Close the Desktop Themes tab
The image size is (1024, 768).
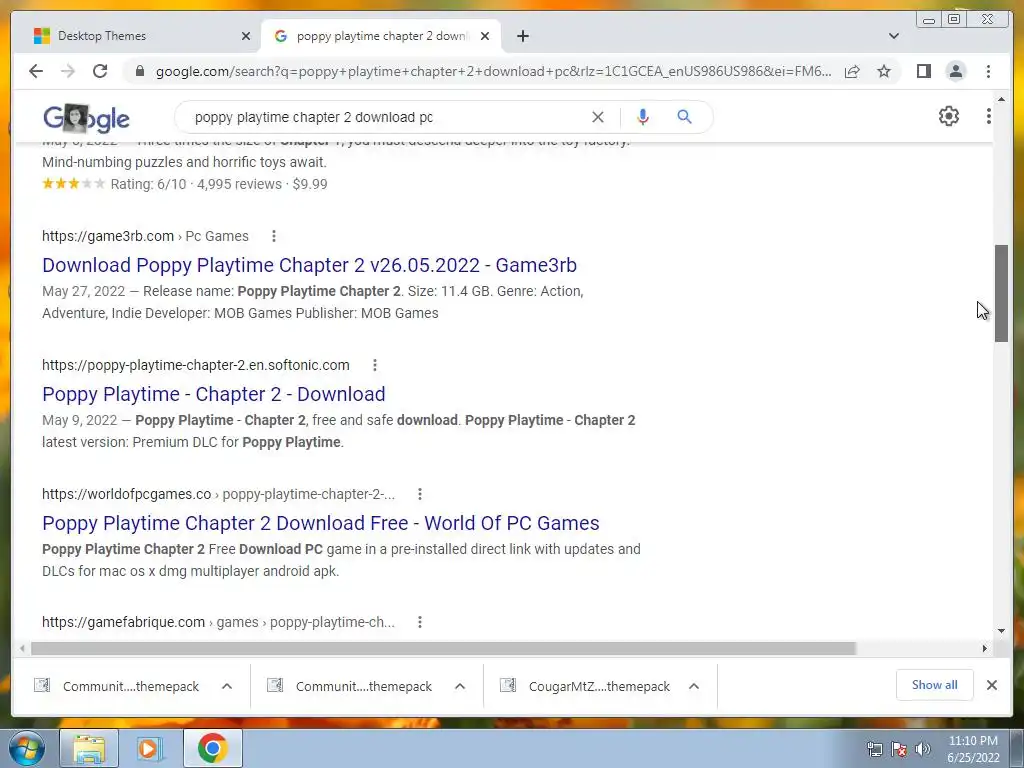click(246, 36)
